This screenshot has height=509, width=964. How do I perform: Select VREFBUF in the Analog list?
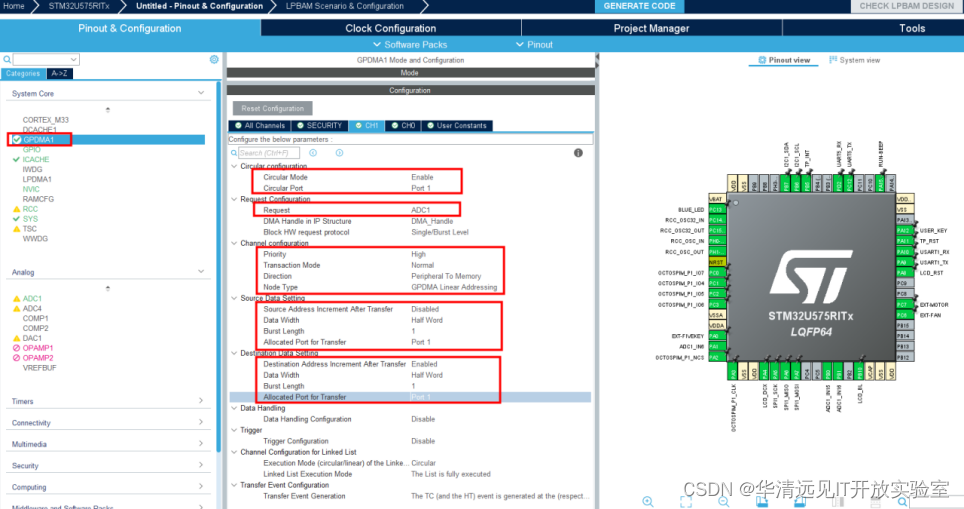click(39, 368)
